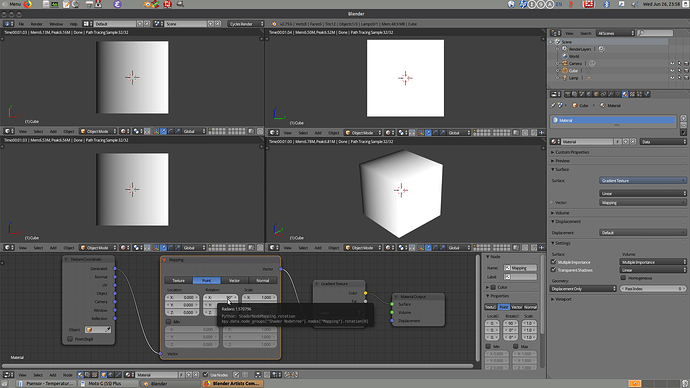
Task: Expand the Preview panel
Action: pos(562,161)
